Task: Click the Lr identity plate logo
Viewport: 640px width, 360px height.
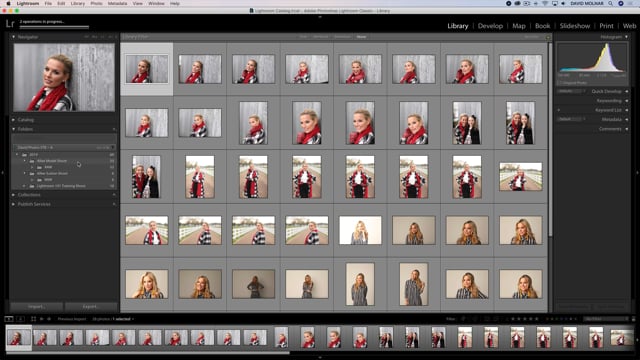Action: 10,24
